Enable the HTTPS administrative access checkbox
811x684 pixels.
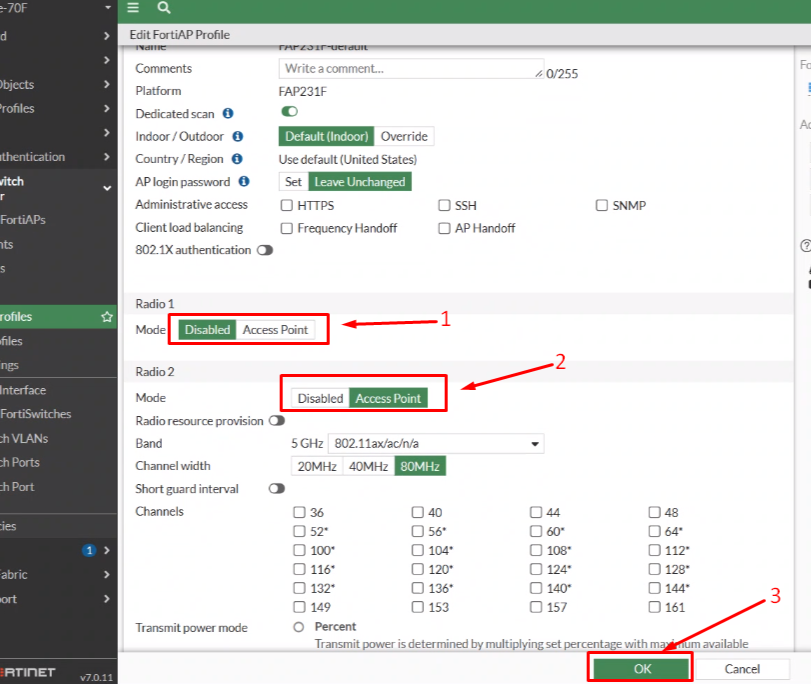pos(287,205)
